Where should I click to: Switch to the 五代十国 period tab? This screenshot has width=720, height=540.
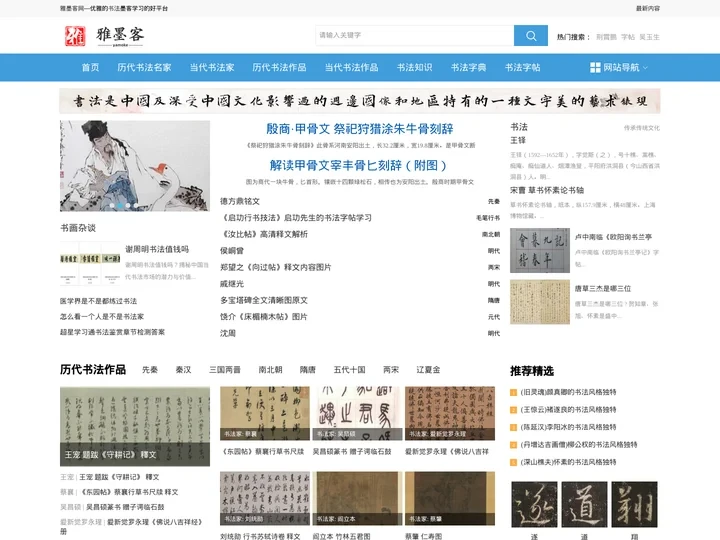[349, 370]
